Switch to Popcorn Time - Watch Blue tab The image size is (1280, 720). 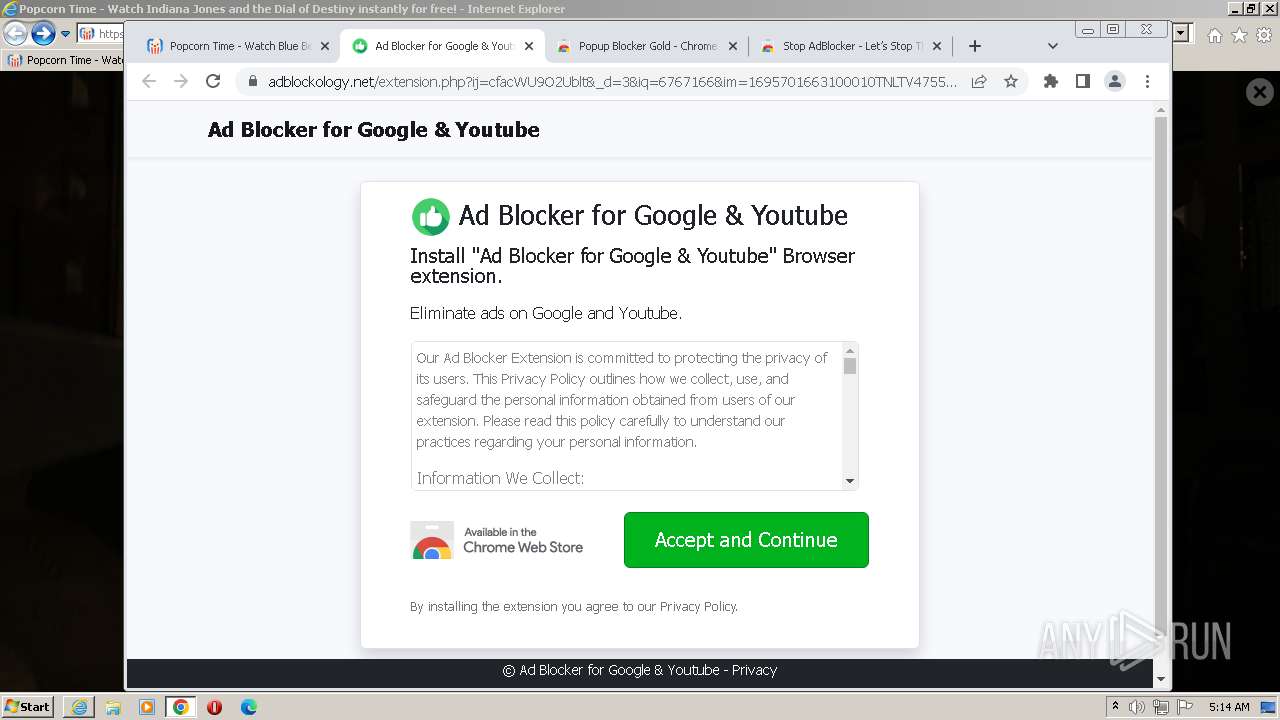pos(238,46)
